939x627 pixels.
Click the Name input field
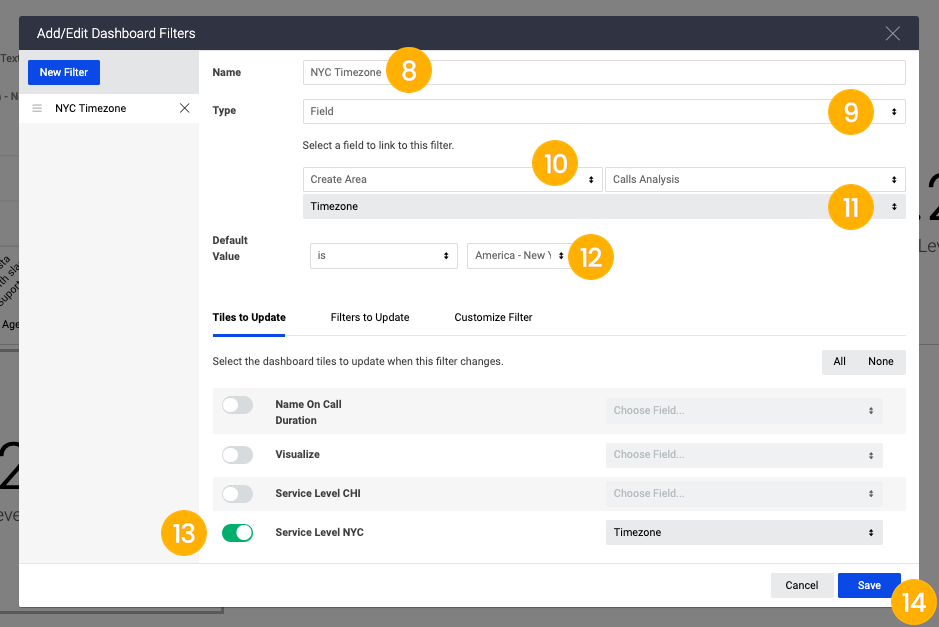coord(604,72)
